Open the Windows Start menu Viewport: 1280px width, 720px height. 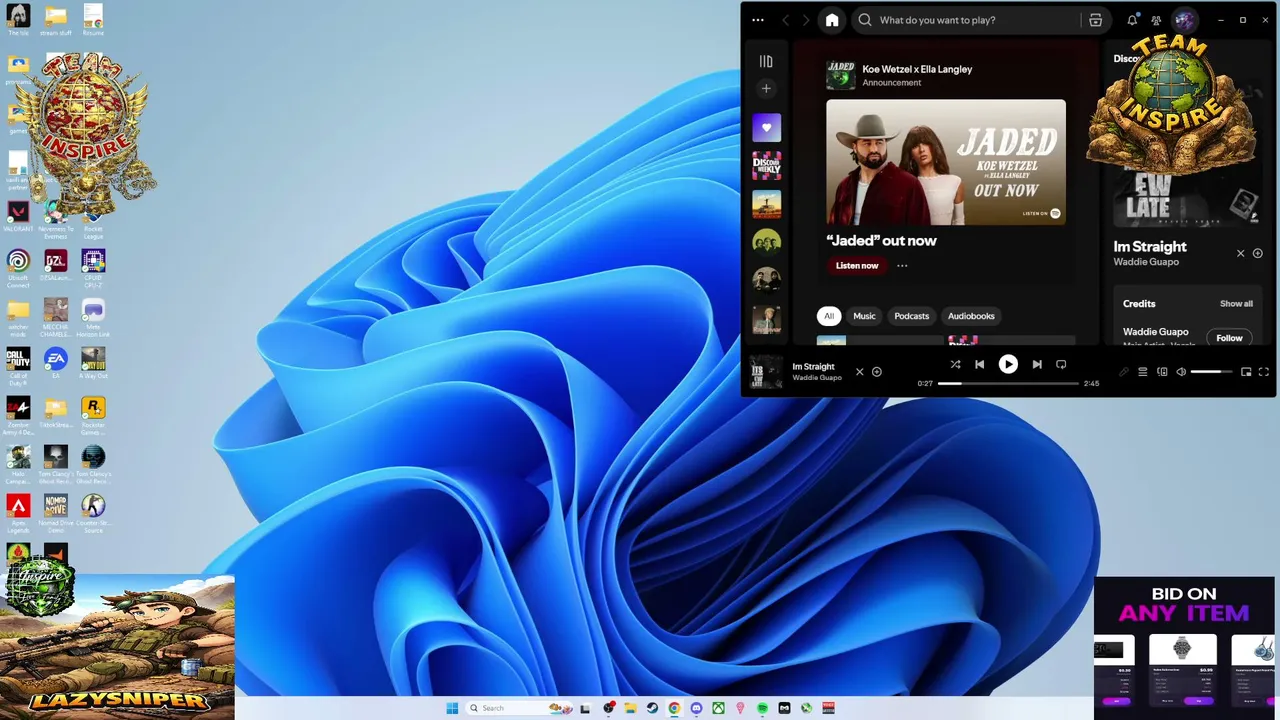click(452, 708)
